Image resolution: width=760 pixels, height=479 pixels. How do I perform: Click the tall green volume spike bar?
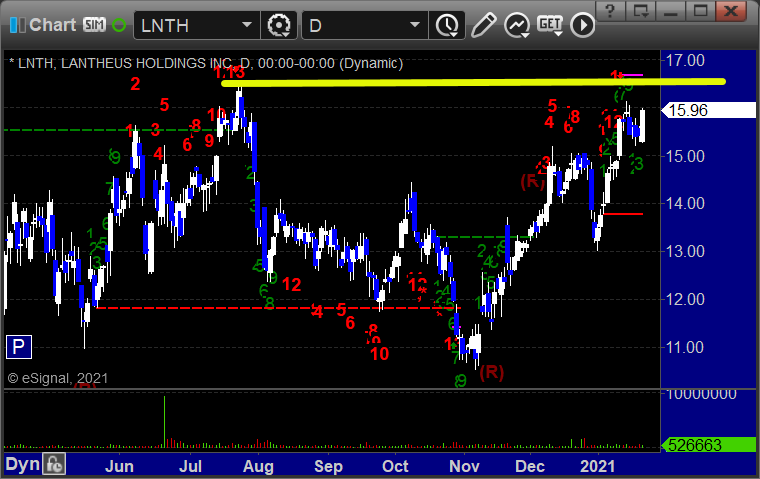(164, 421)
